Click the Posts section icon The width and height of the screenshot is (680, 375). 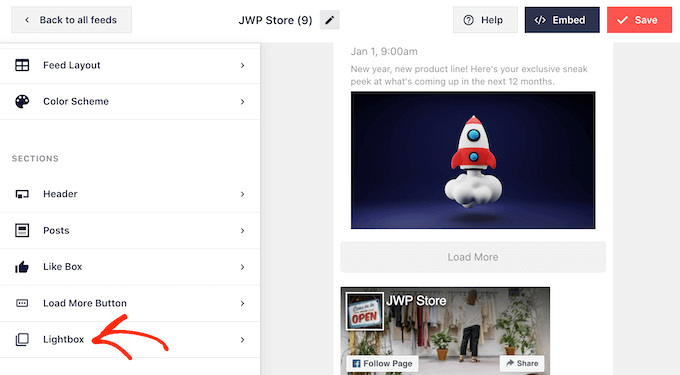coord(22,230)
